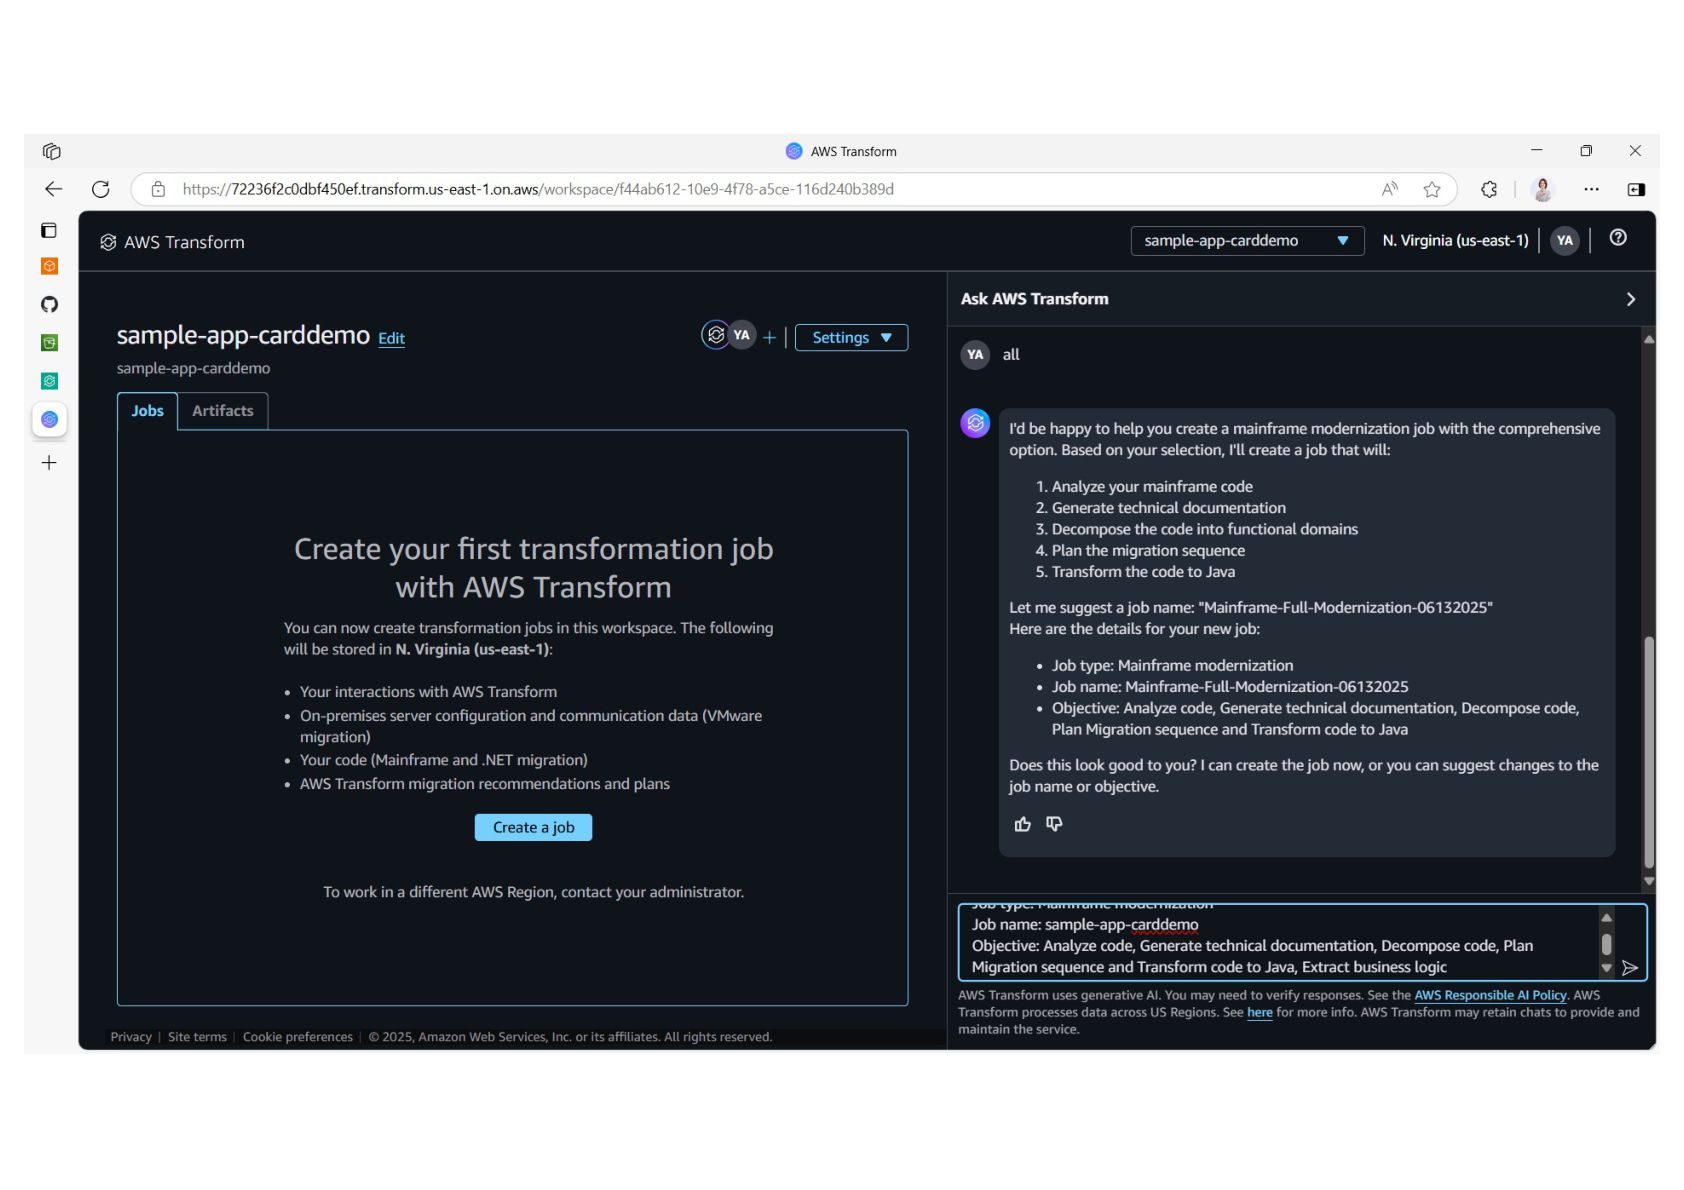Click 'Job name: Mainframe-Full-Modernization-06132025' bullet

click(x=1230, y=687)
